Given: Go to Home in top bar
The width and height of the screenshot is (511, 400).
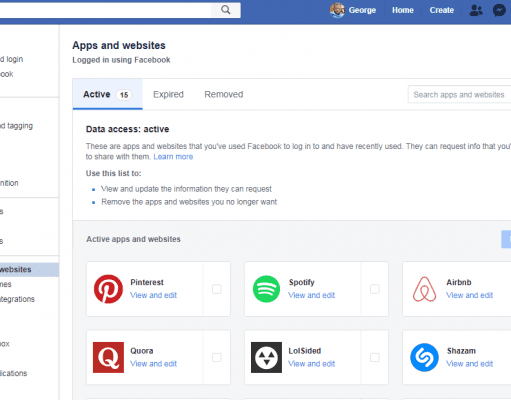Looking at the screenshot, I should point(403,10).
